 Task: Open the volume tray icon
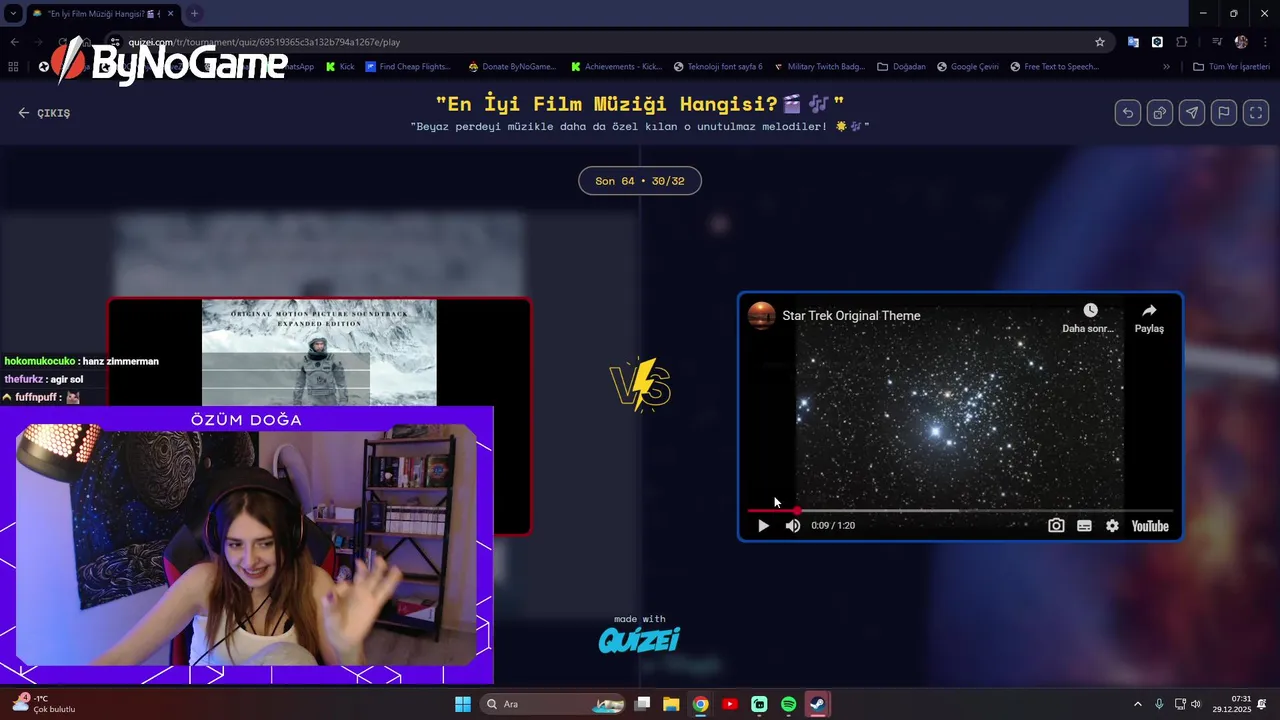point(1196,704)
